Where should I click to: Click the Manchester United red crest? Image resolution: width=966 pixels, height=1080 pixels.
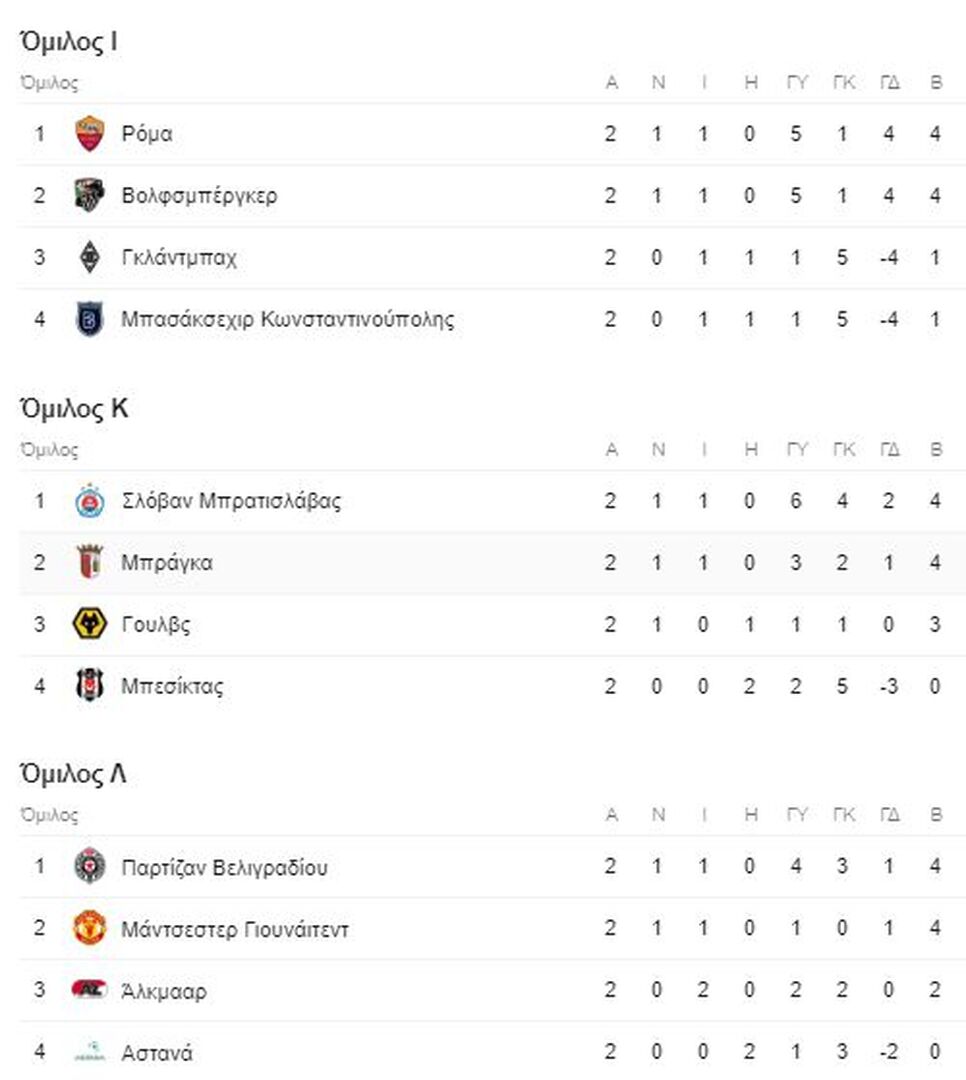(90, 928)
